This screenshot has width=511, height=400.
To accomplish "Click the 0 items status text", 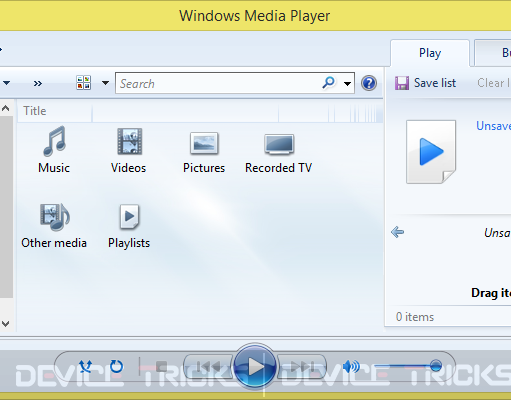I will click(415, 317).
